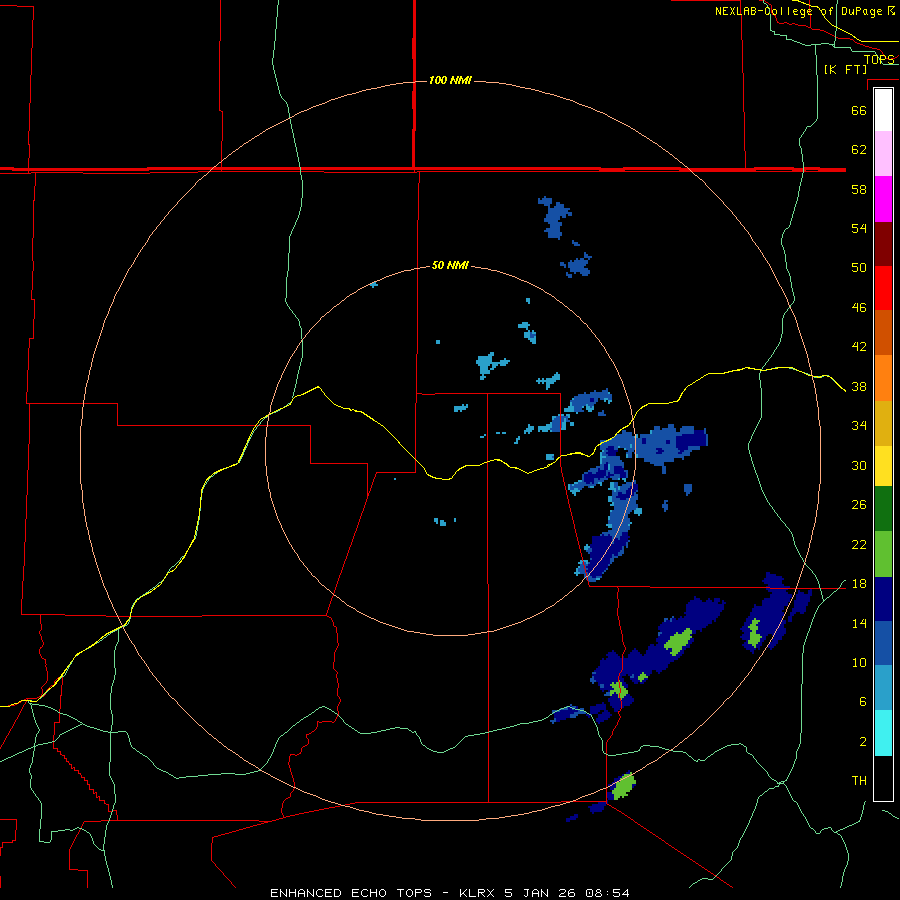The height and width of the screenshot is (900, 900).
Task: Click the "50" legend value
Action: (x=859, y=267)
